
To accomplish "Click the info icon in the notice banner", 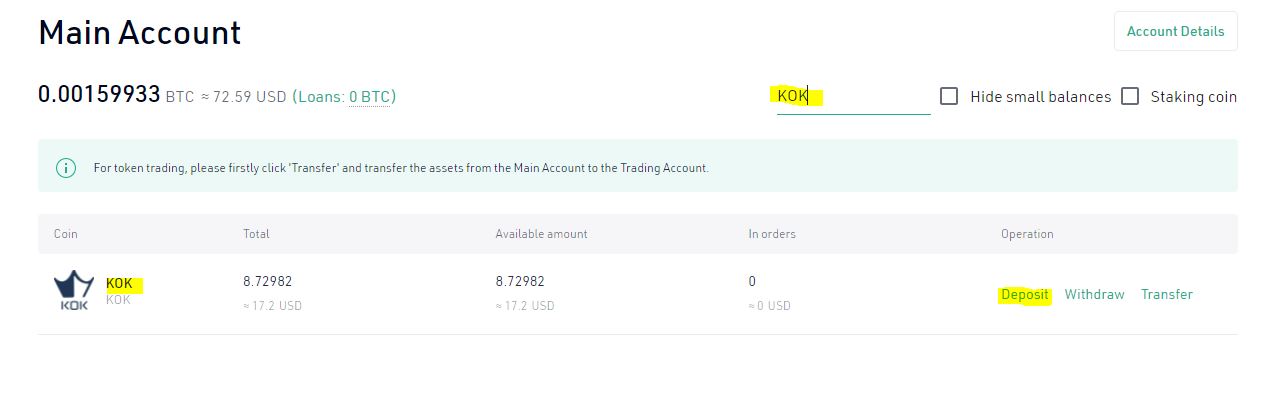I will (66, 167).
